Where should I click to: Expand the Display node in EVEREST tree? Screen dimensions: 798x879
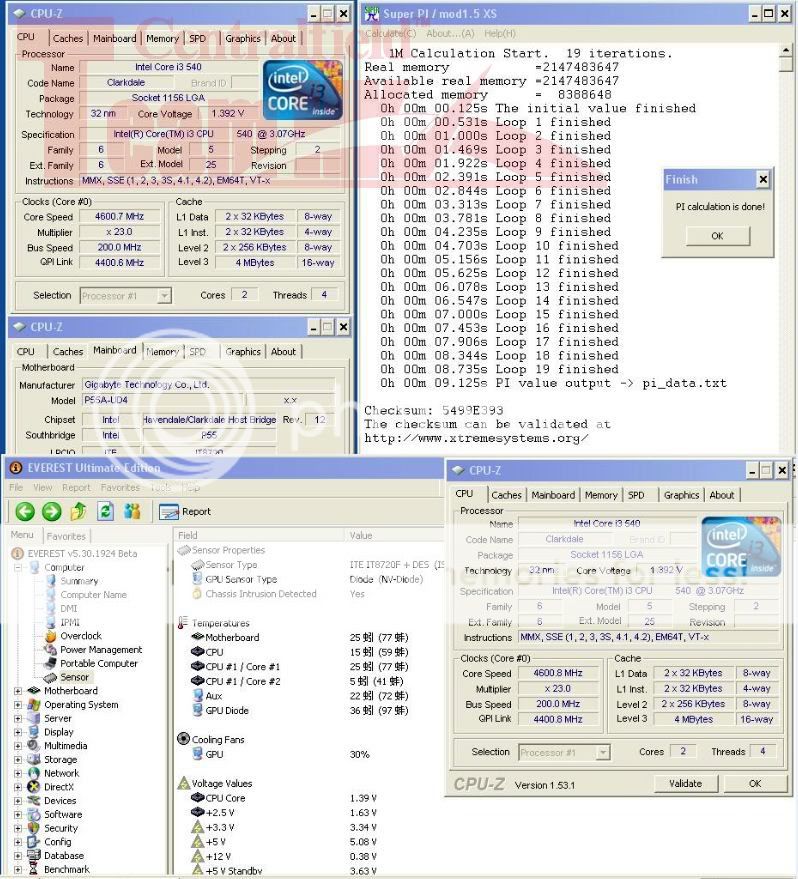[x=18, y=732]
